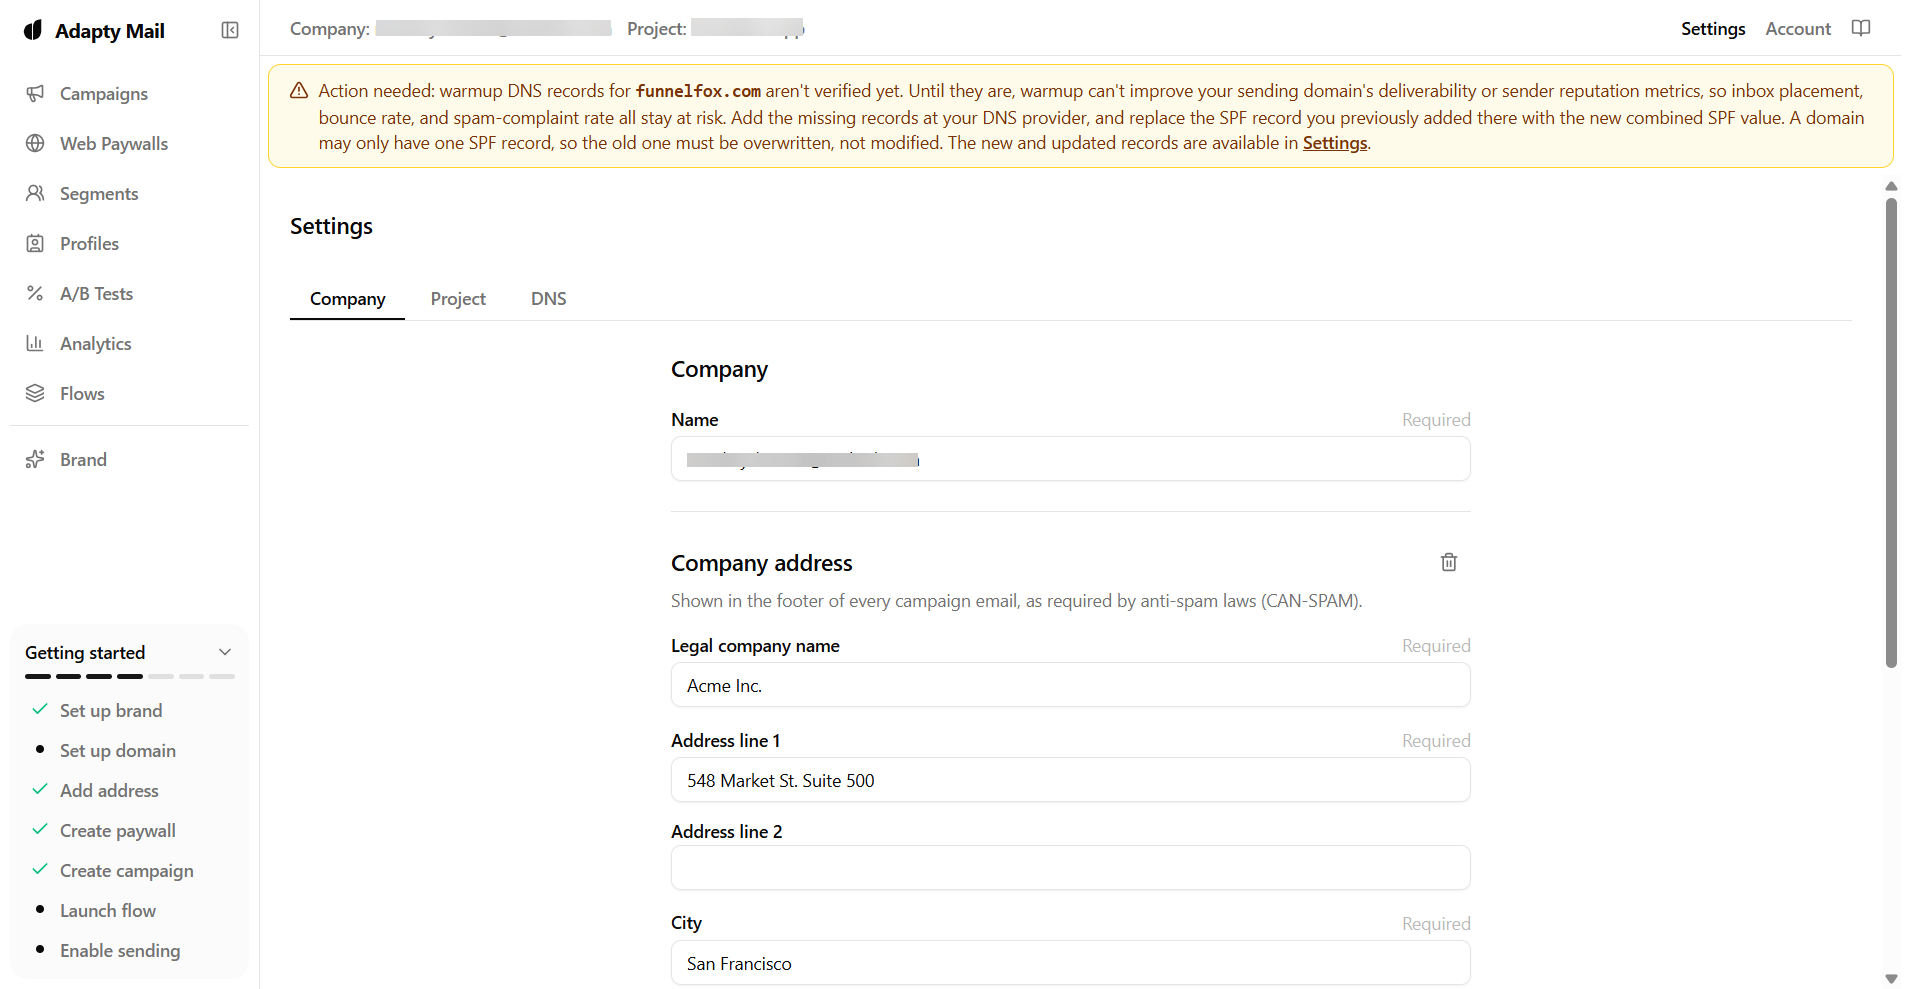Open documentation book icon
Screen dimensions: 1920x989
(1861, 28)
